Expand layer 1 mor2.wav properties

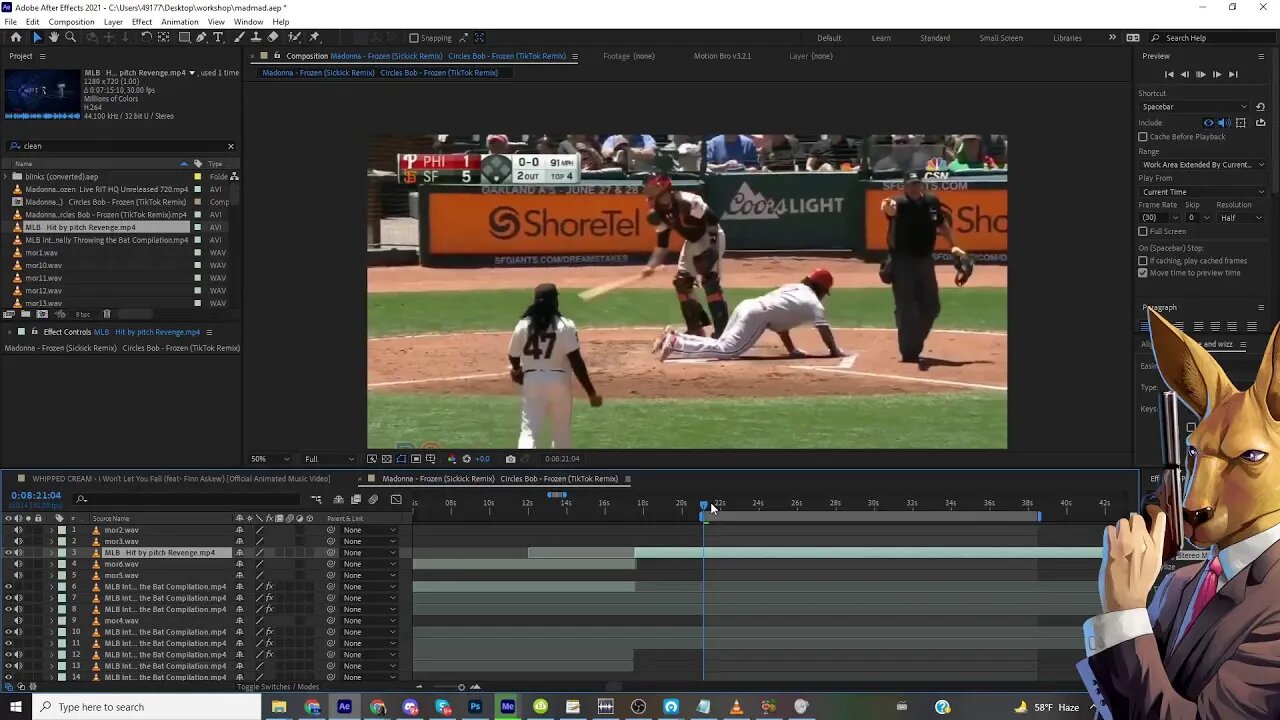pyautogui.click(x=51, y=530)
